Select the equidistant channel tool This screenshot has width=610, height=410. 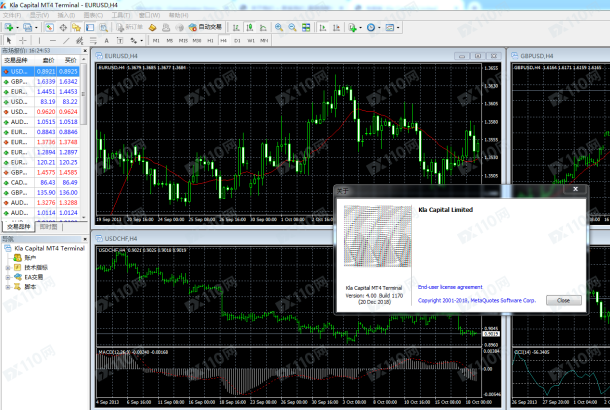point(80,40)
